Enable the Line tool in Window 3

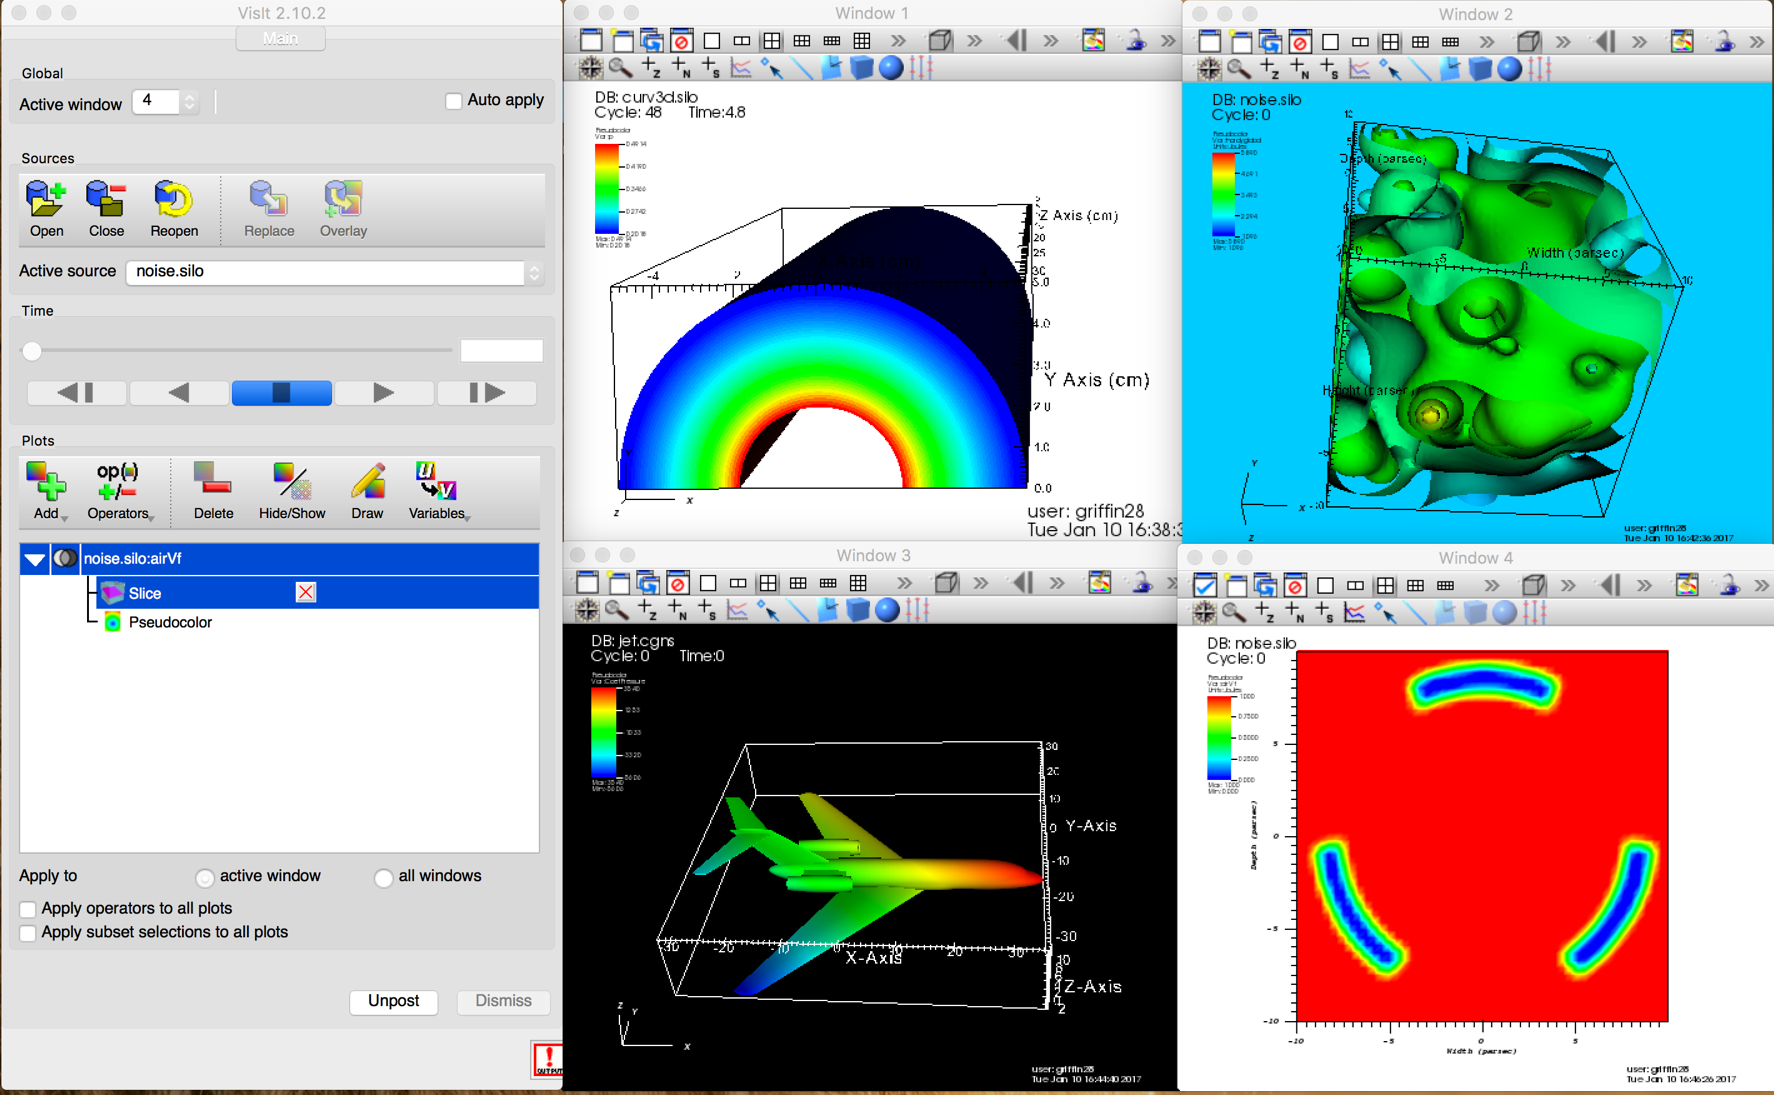(798, 610)
